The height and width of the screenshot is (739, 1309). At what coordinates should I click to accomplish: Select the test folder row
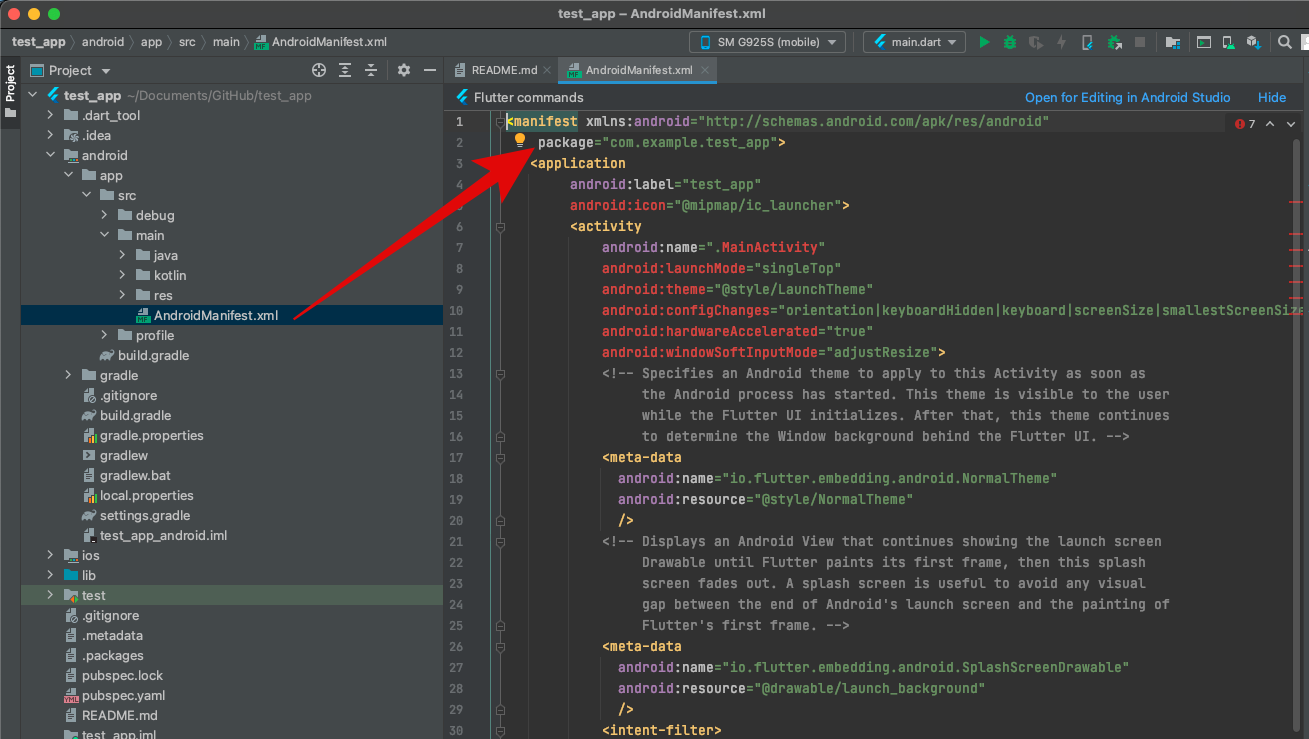[x=232, y=595]
